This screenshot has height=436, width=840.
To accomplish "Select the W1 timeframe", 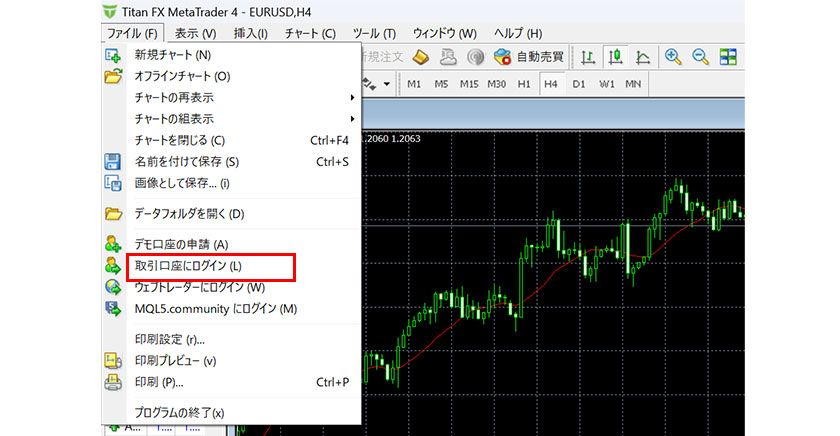I will tap(606, 84).
